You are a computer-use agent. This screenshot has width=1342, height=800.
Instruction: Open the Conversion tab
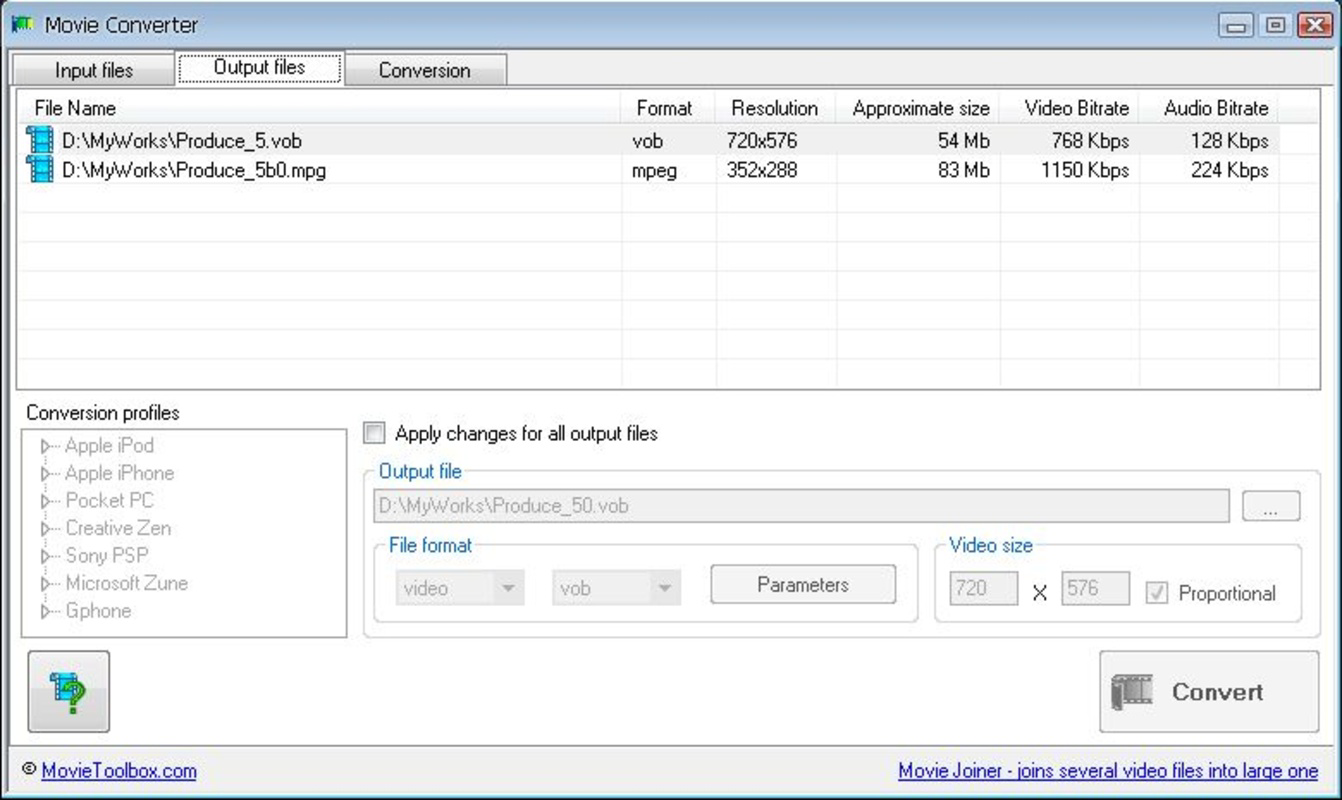tap(425, 70)
